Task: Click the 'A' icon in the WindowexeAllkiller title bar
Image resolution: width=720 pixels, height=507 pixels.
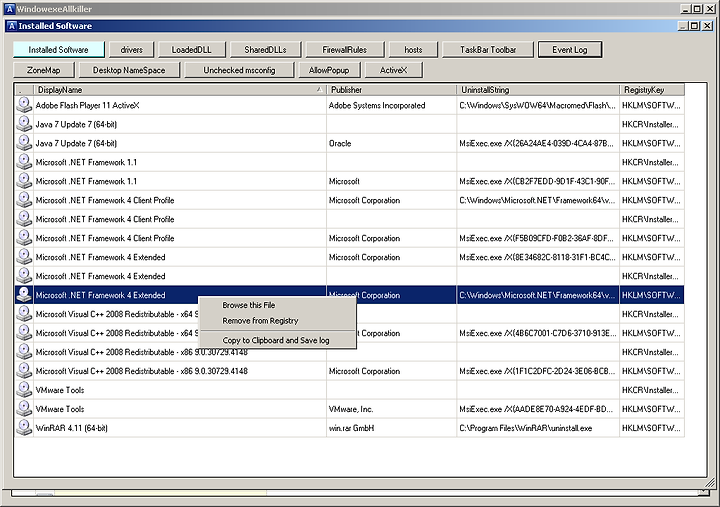Action: coord(10,9)
